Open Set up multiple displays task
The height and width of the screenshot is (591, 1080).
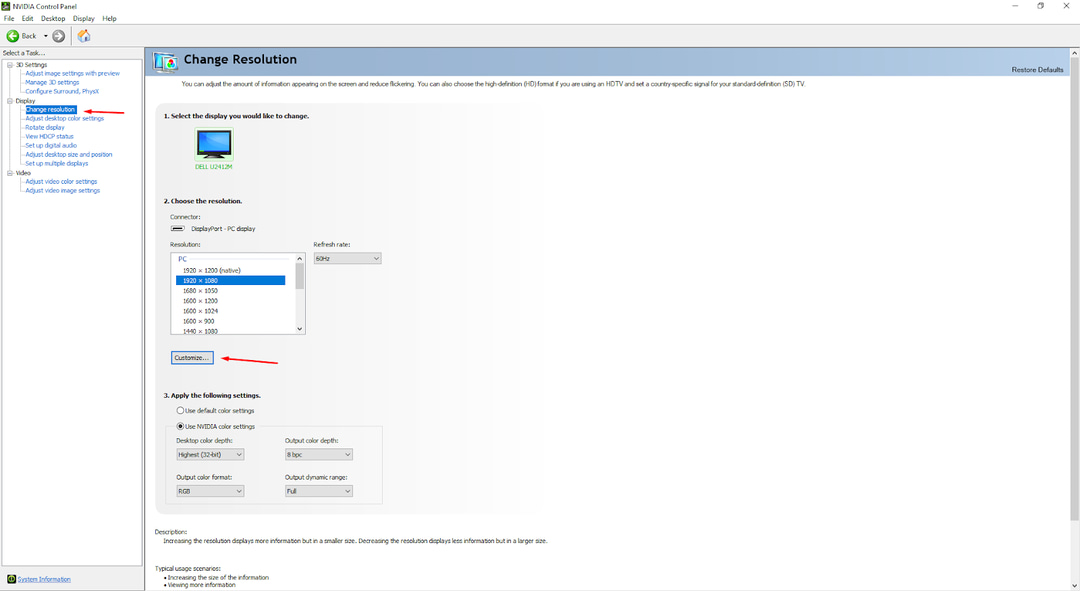coord(58,163)
